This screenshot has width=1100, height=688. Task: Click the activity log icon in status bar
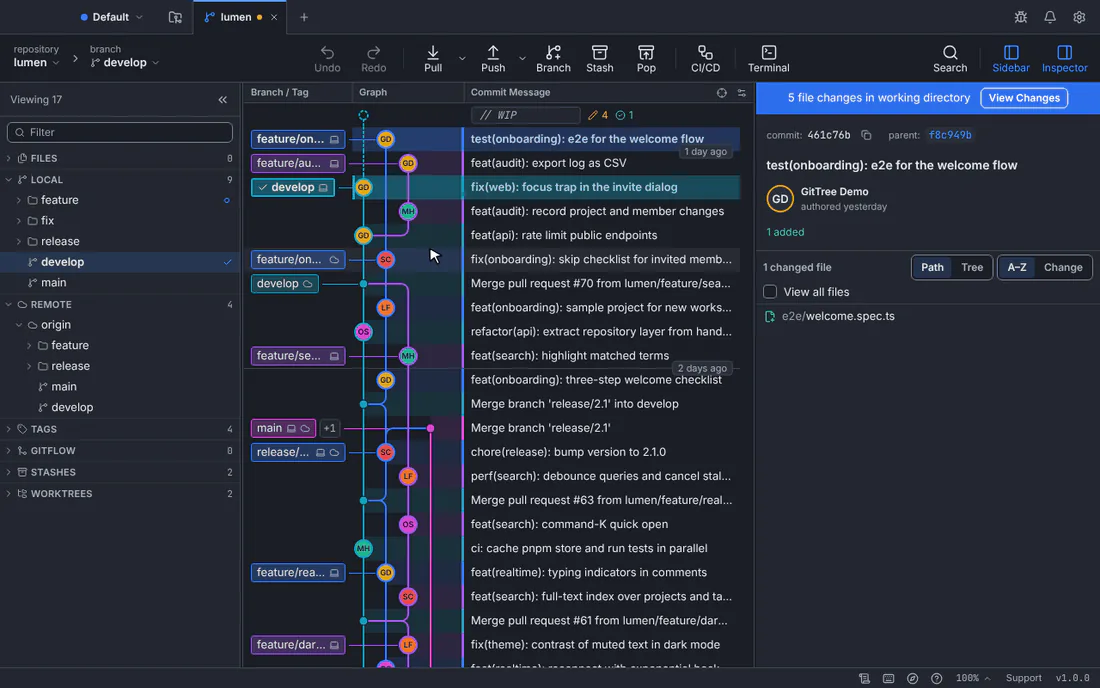pos(864,678)
